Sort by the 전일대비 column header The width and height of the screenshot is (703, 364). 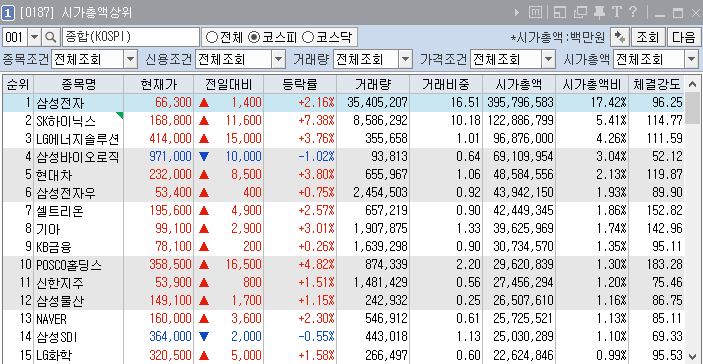pos(229,84)
